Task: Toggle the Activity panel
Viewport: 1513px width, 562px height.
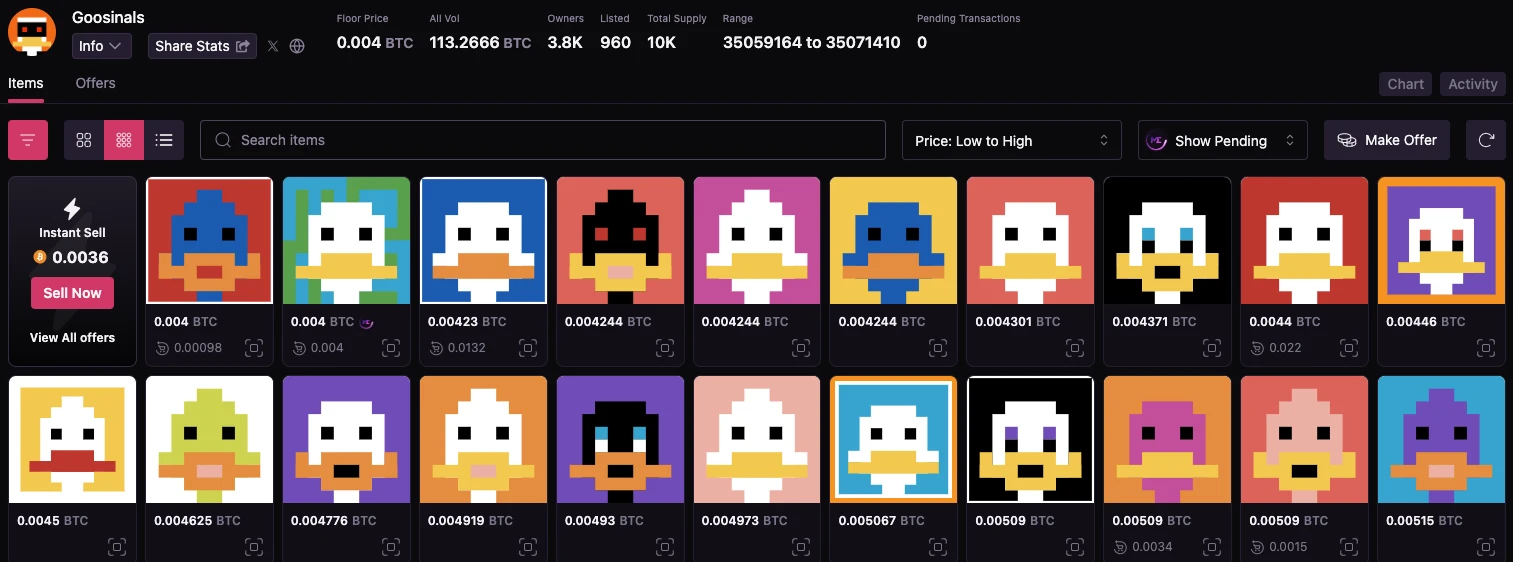Action: point(1472,84)
